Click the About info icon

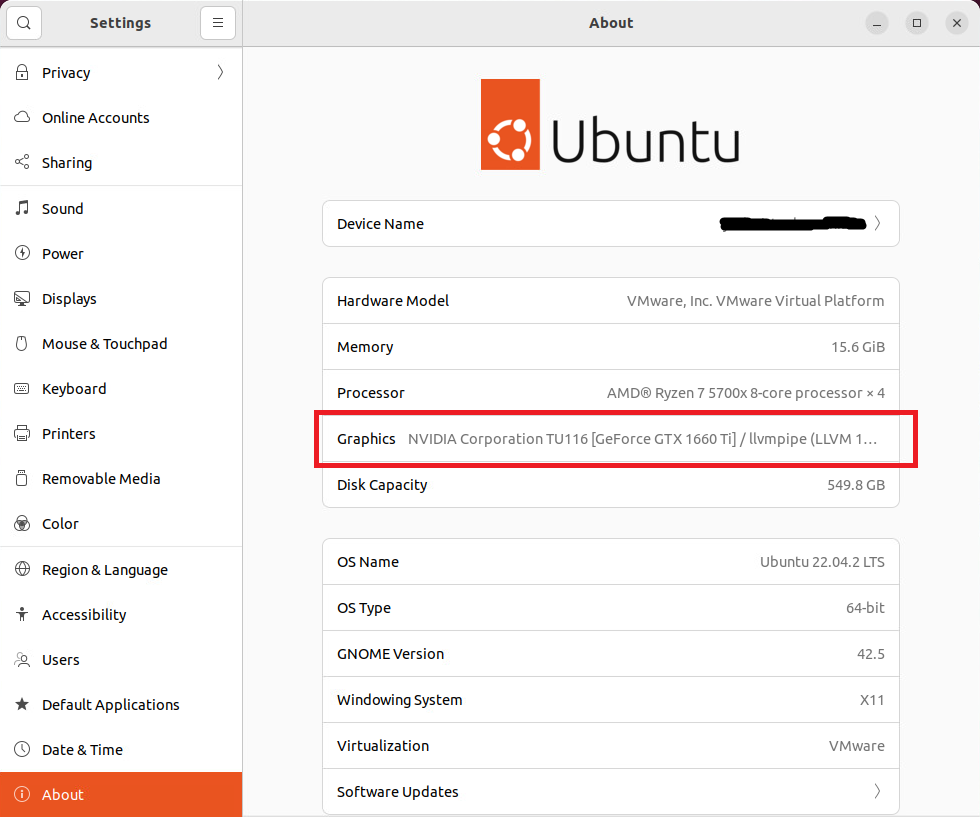(x=22, y=794)
